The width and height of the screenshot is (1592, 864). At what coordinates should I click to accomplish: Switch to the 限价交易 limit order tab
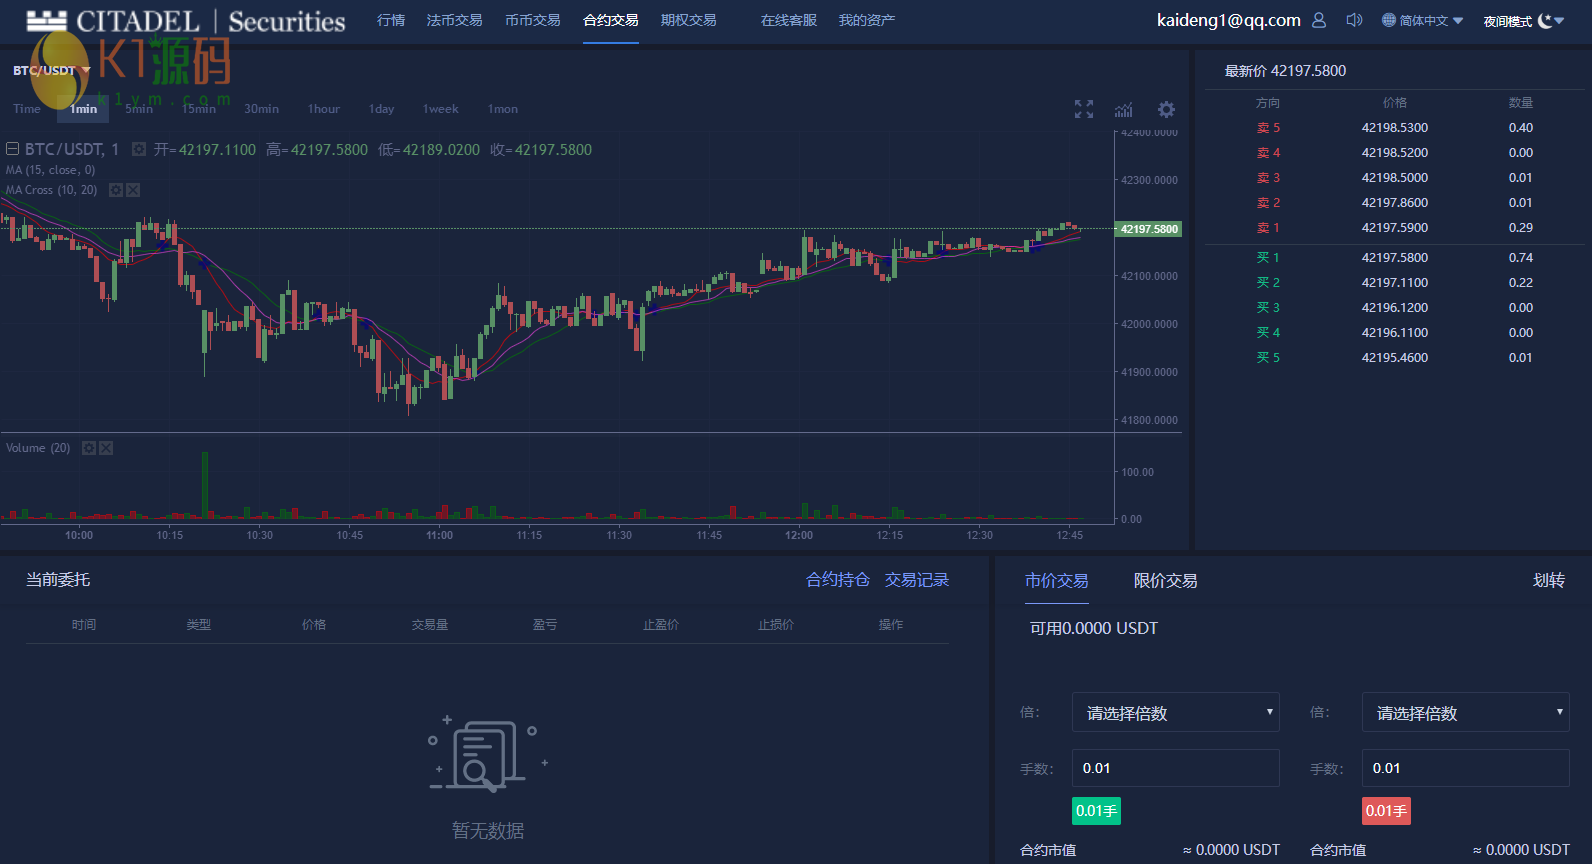[1165, 580]
